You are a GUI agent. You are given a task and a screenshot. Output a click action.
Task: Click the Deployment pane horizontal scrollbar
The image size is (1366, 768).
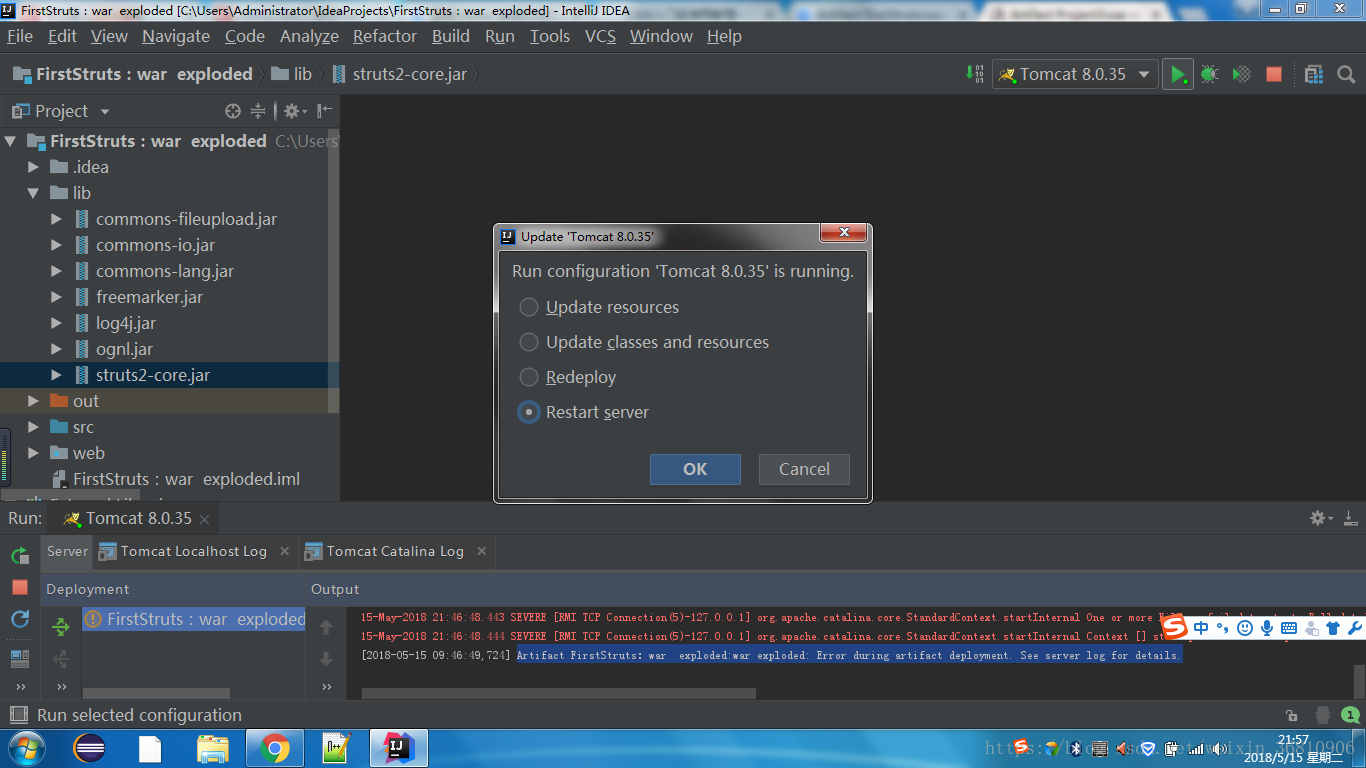[x=157, y=692]
